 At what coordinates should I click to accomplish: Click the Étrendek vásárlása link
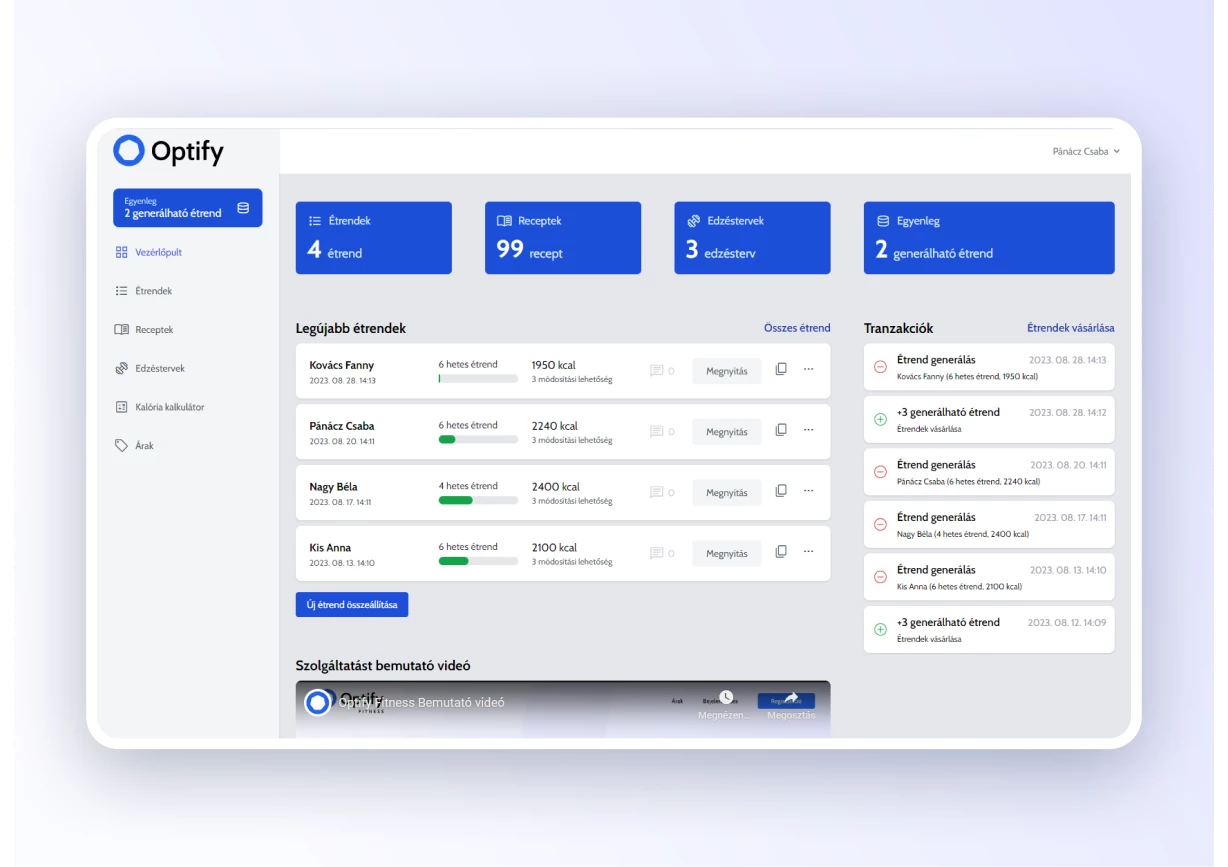pyautogui.click(x=1070, y=328)
